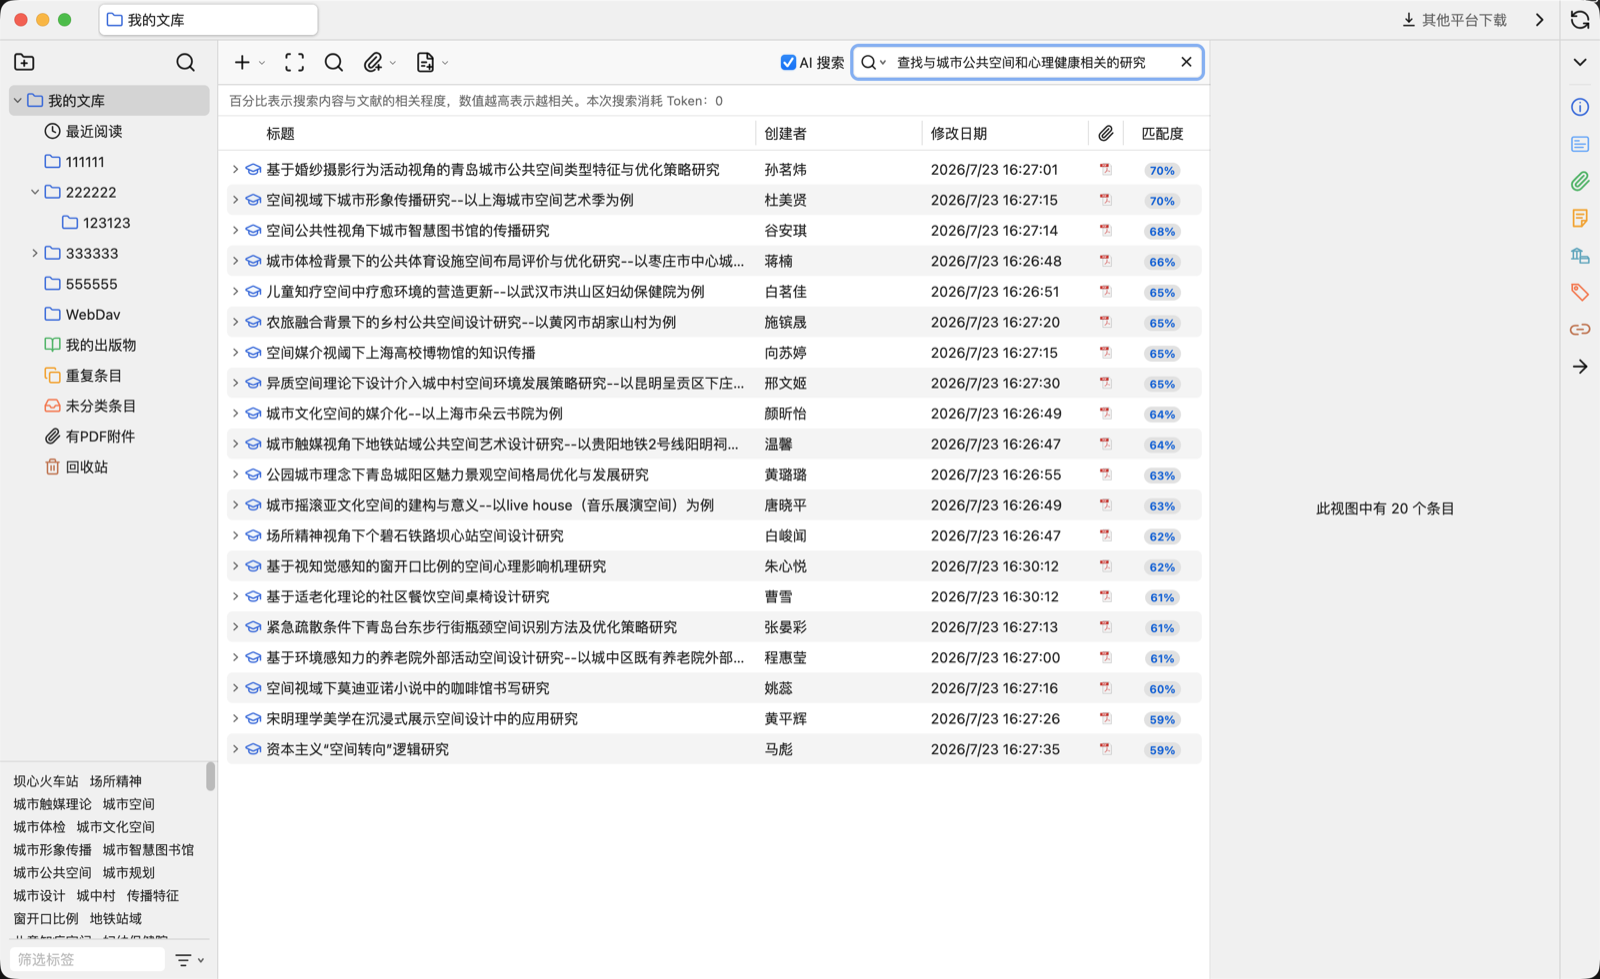Sort by 标题 column header

pos(280,133)
